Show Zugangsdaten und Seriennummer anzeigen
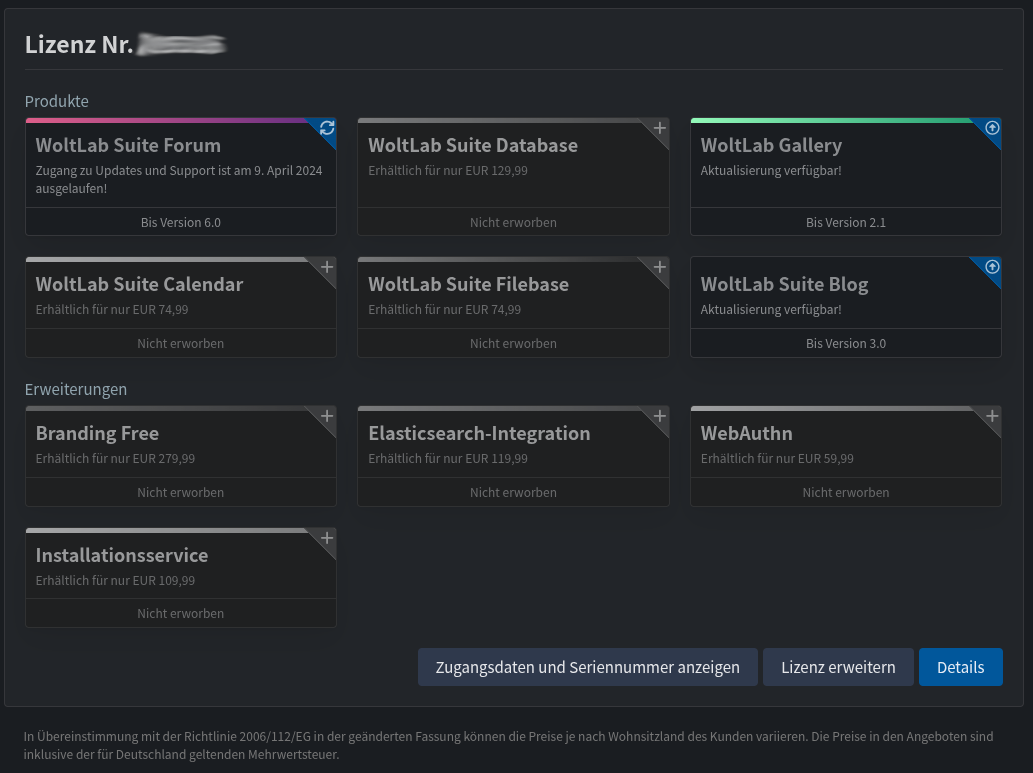 pyautogui.click(x=587, y=667)
